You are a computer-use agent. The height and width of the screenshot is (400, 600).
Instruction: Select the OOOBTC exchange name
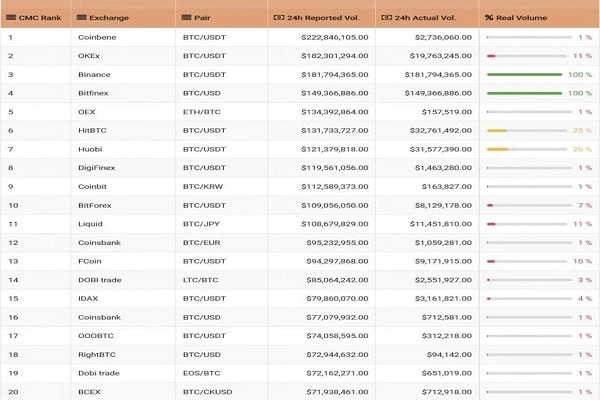[96, 336]
